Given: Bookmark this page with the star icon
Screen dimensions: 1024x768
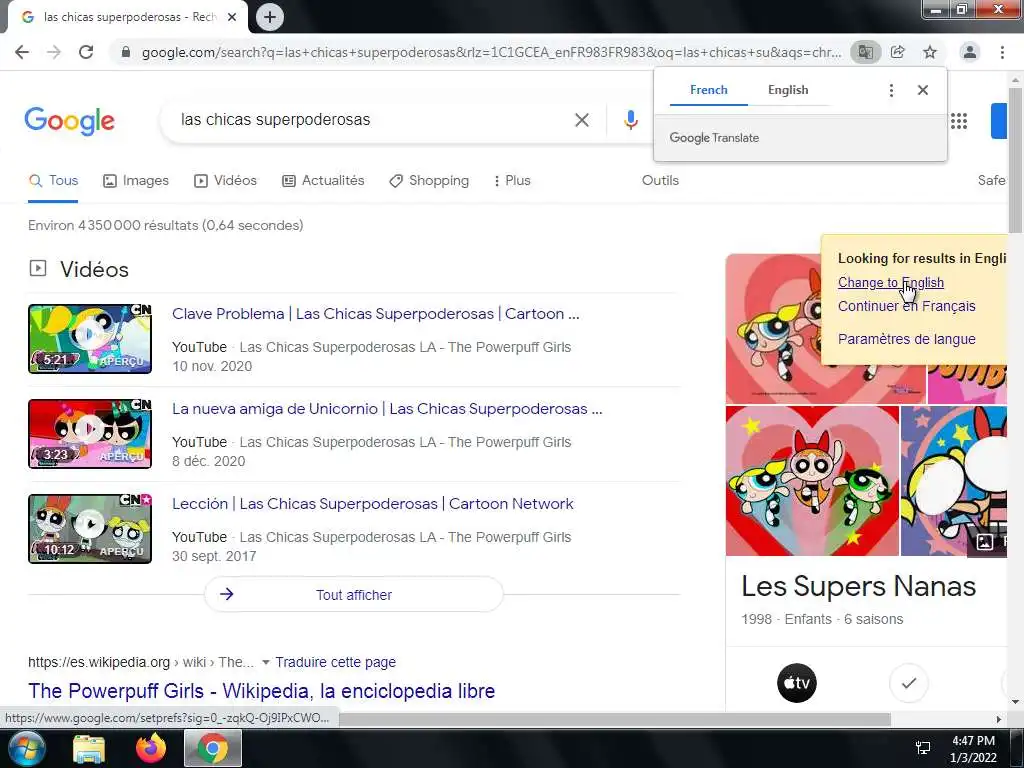Looking at the screenshot, I should click(x=930, y=52).
